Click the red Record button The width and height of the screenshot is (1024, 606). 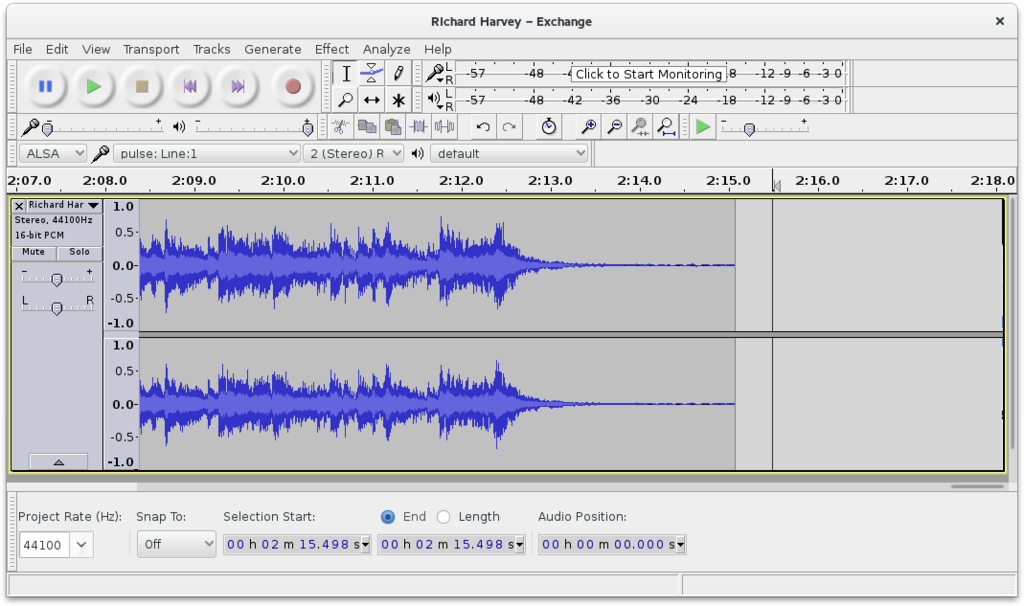293,86
